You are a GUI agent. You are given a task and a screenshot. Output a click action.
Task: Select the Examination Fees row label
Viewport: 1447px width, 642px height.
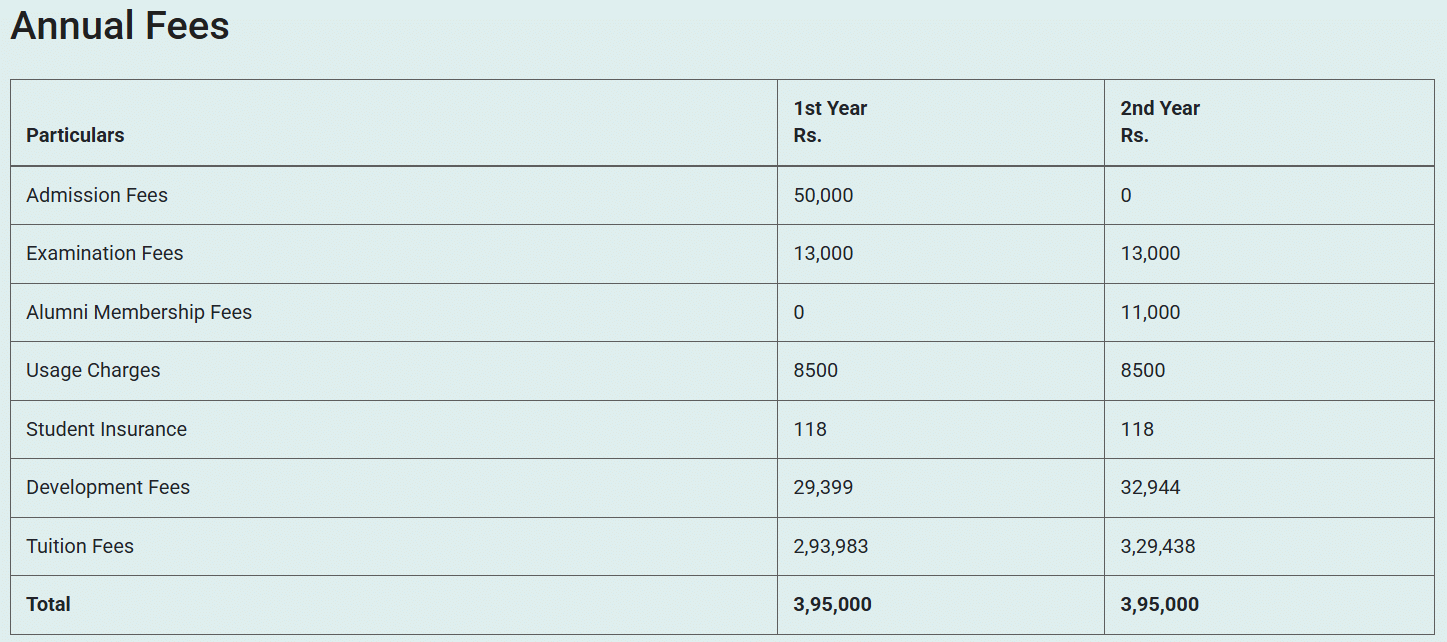point(105,253)
